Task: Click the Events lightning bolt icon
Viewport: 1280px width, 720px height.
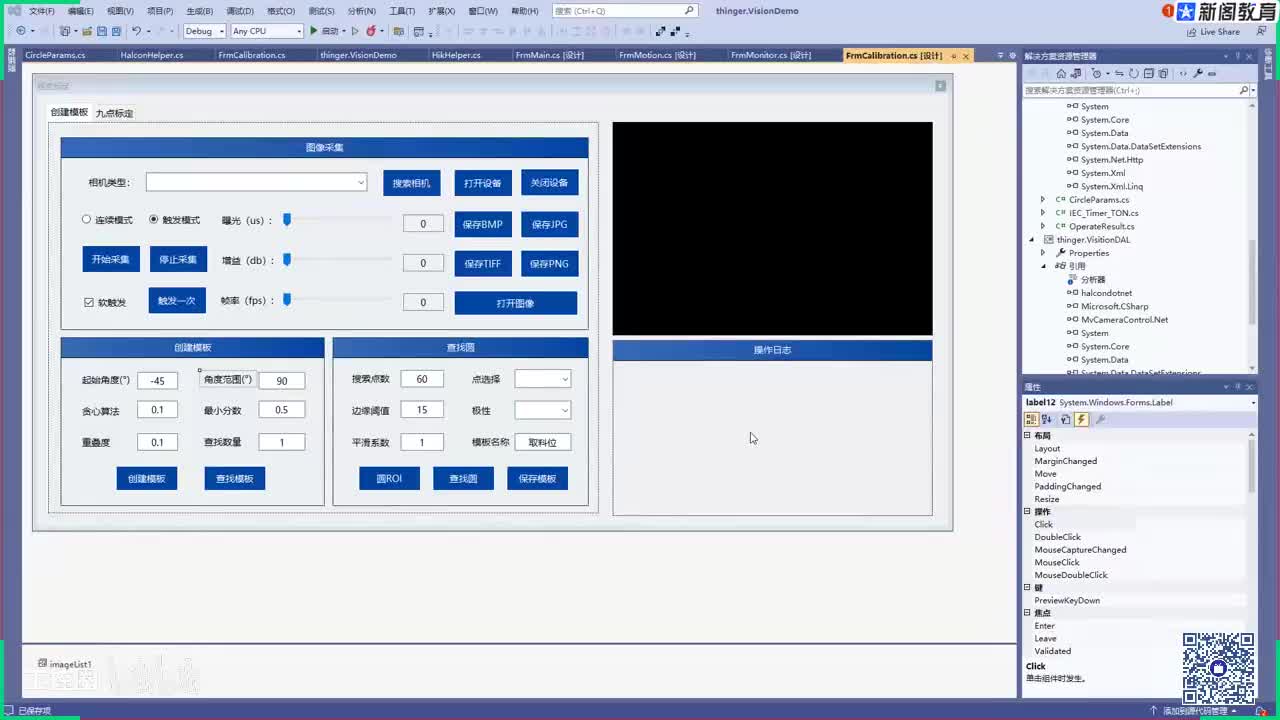Action: click(1082, 420)
